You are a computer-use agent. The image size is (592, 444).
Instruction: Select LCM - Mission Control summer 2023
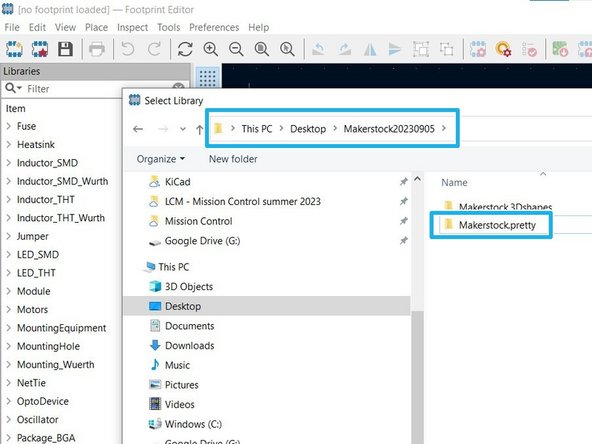(243, 202)
